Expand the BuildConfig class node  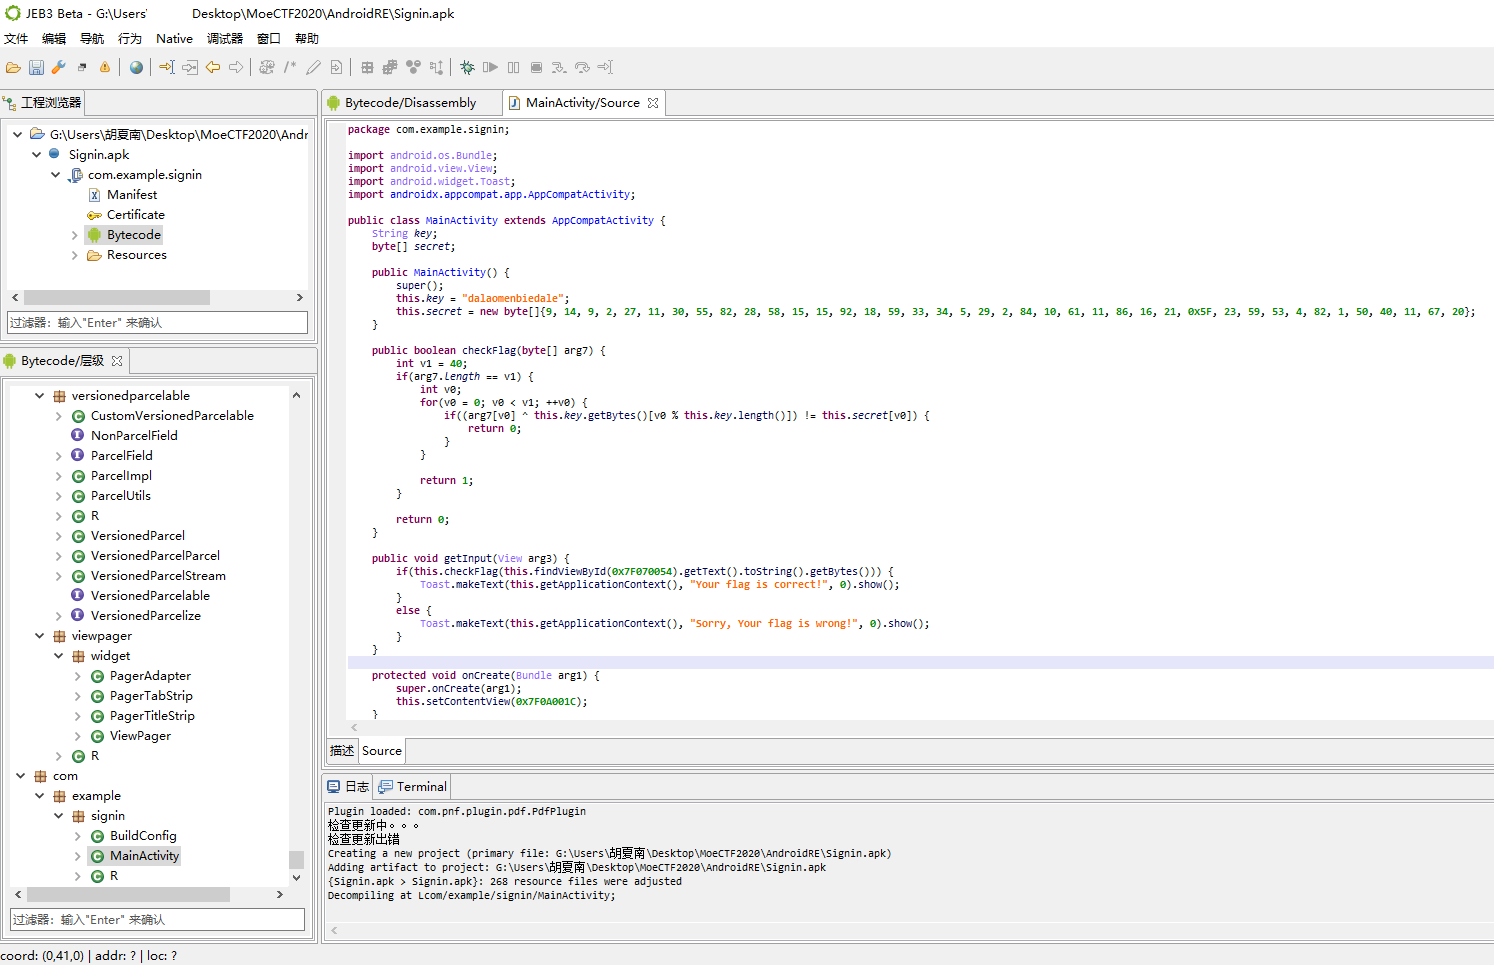[x=78, y=836]
